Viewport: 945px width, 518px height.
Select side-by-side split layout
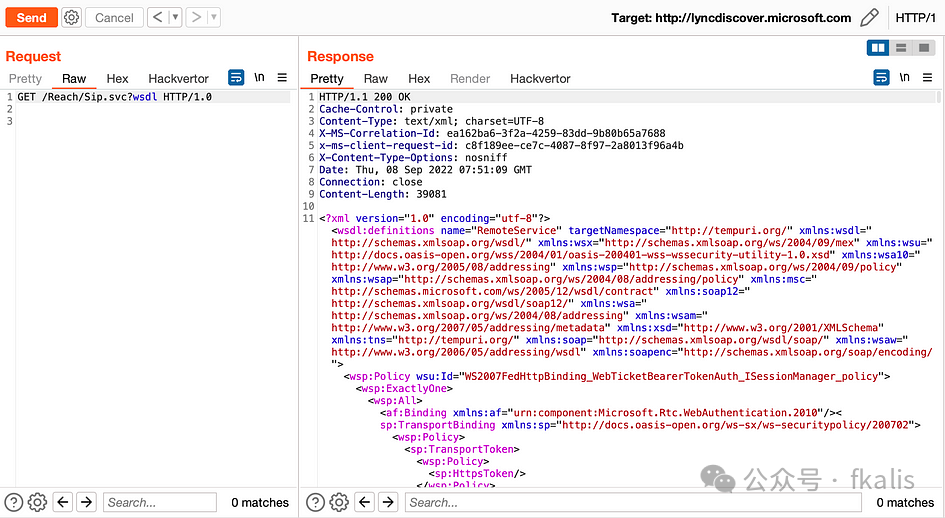(878, 48)
